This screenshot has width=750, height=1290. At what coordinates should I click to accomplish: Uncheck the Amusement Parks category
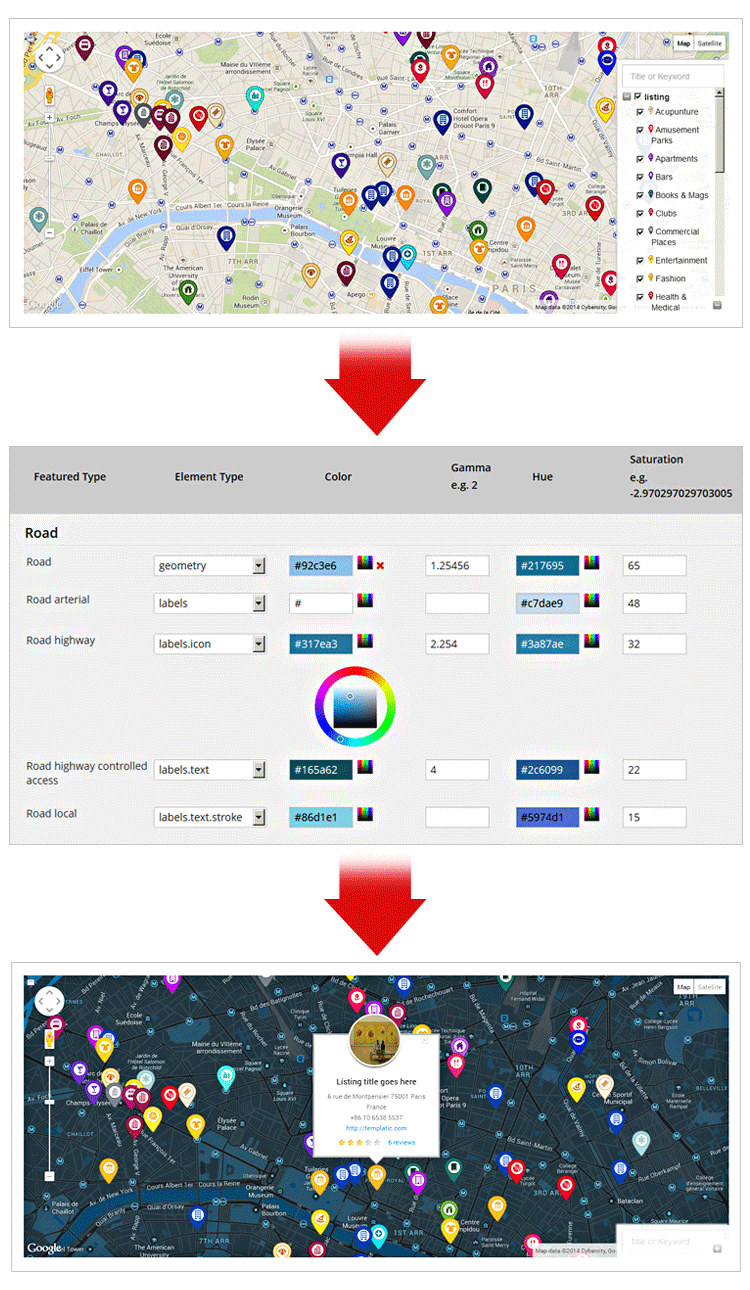point(640,130)
